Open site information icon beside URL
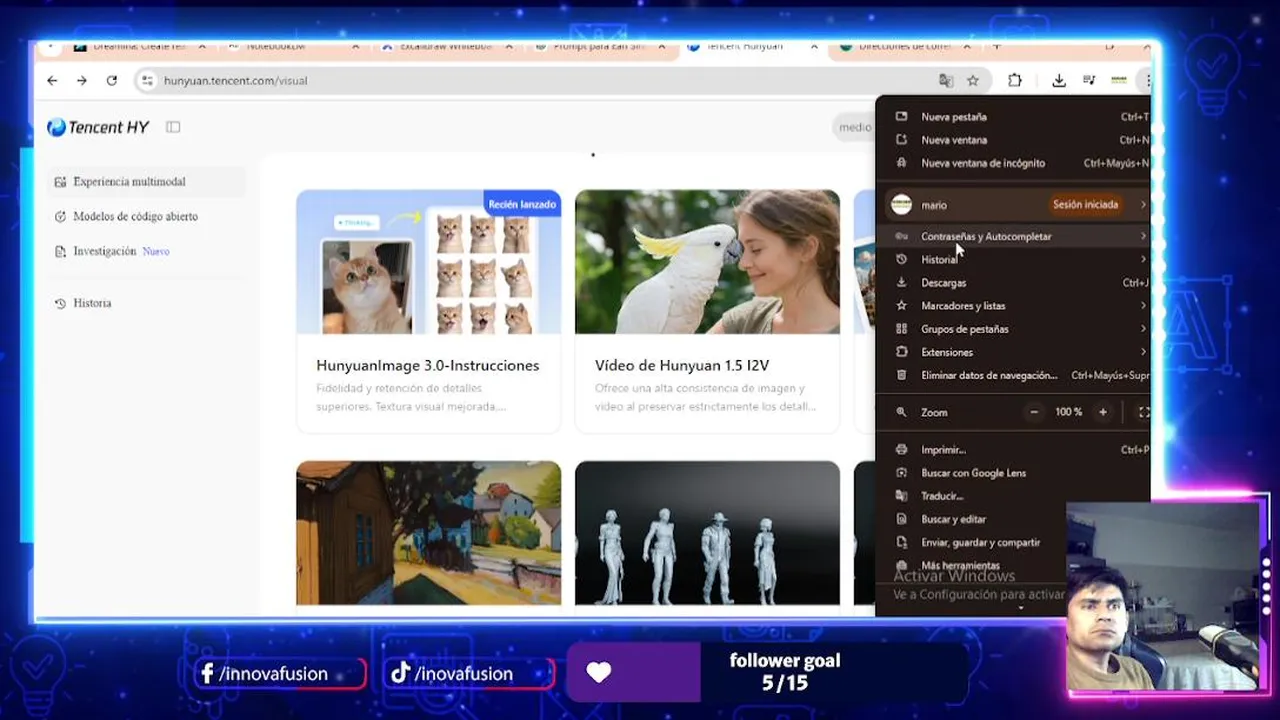The height and width of the screenshot is (720, 1280). tap(147, 81)
